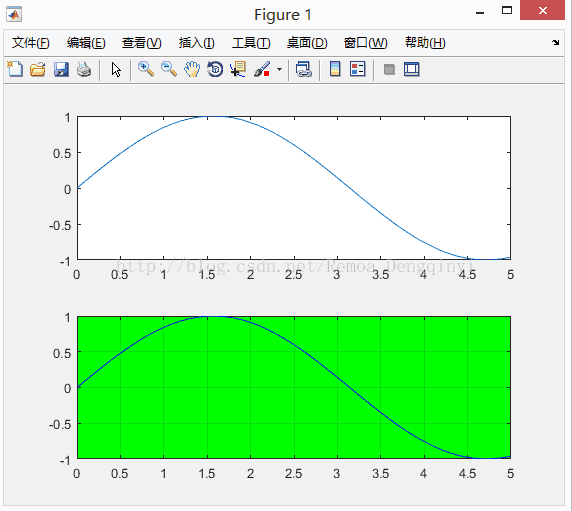Insert a legend using the toolbar icon

point(358,69)
